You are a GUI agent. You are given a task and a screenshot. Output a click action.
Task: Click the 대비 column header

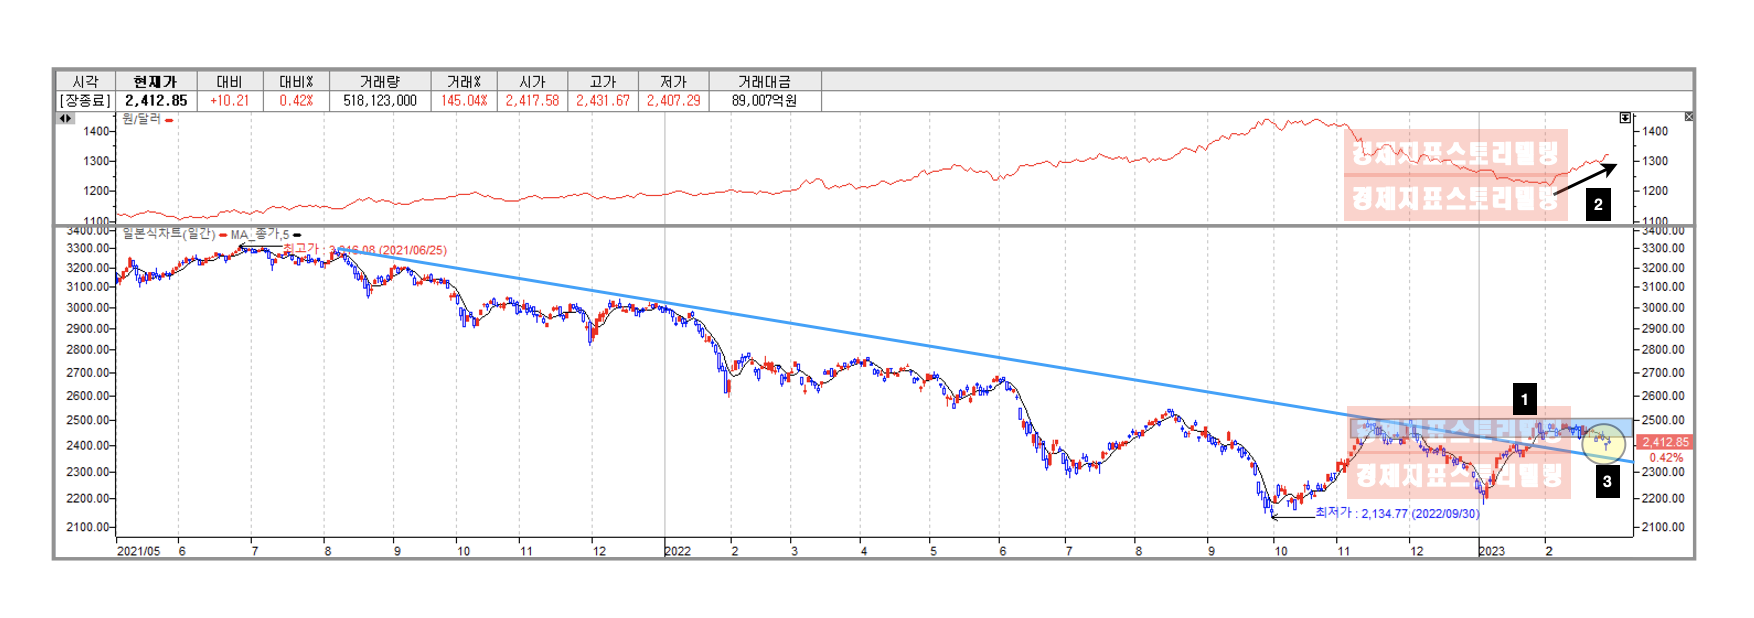coord(229,81)
